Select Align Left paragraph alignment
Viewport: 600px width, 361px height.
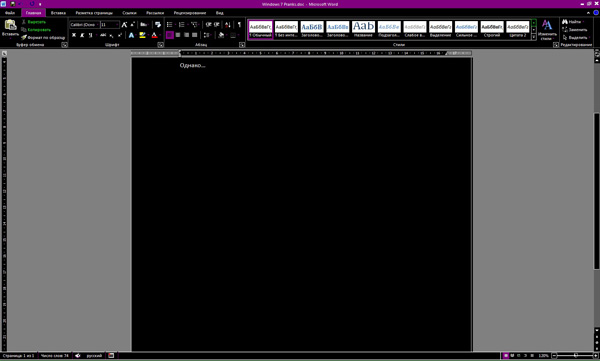point(170,35)
